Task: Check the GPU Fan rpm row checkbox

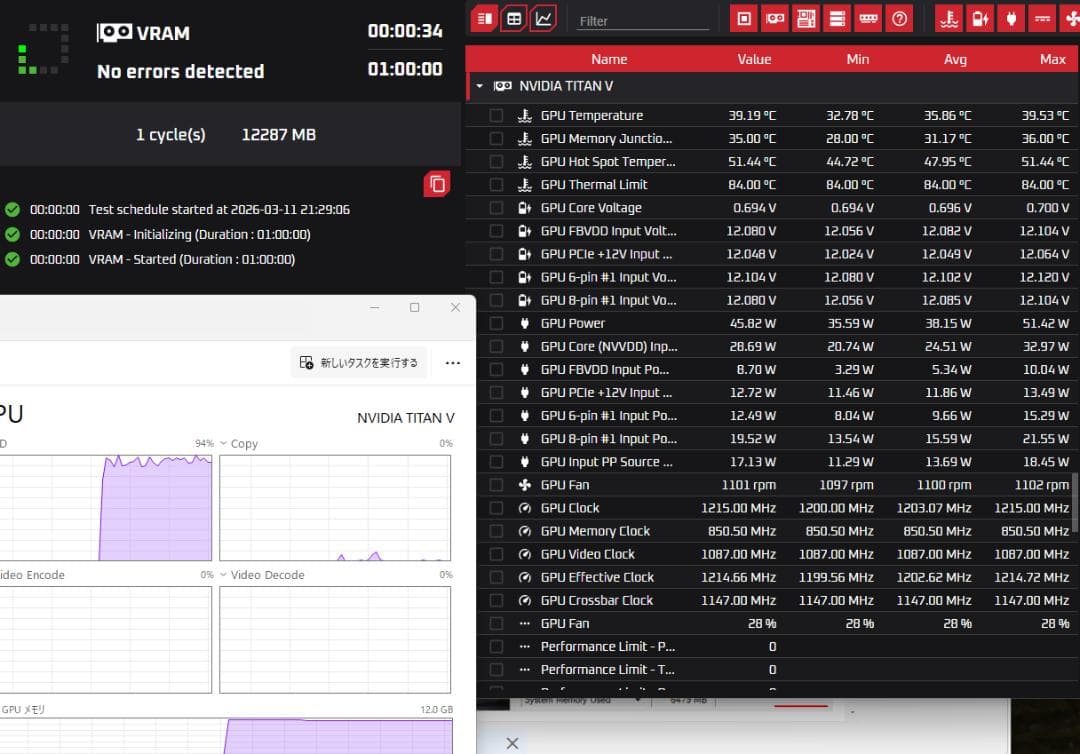Action: [x=496, y=485]
